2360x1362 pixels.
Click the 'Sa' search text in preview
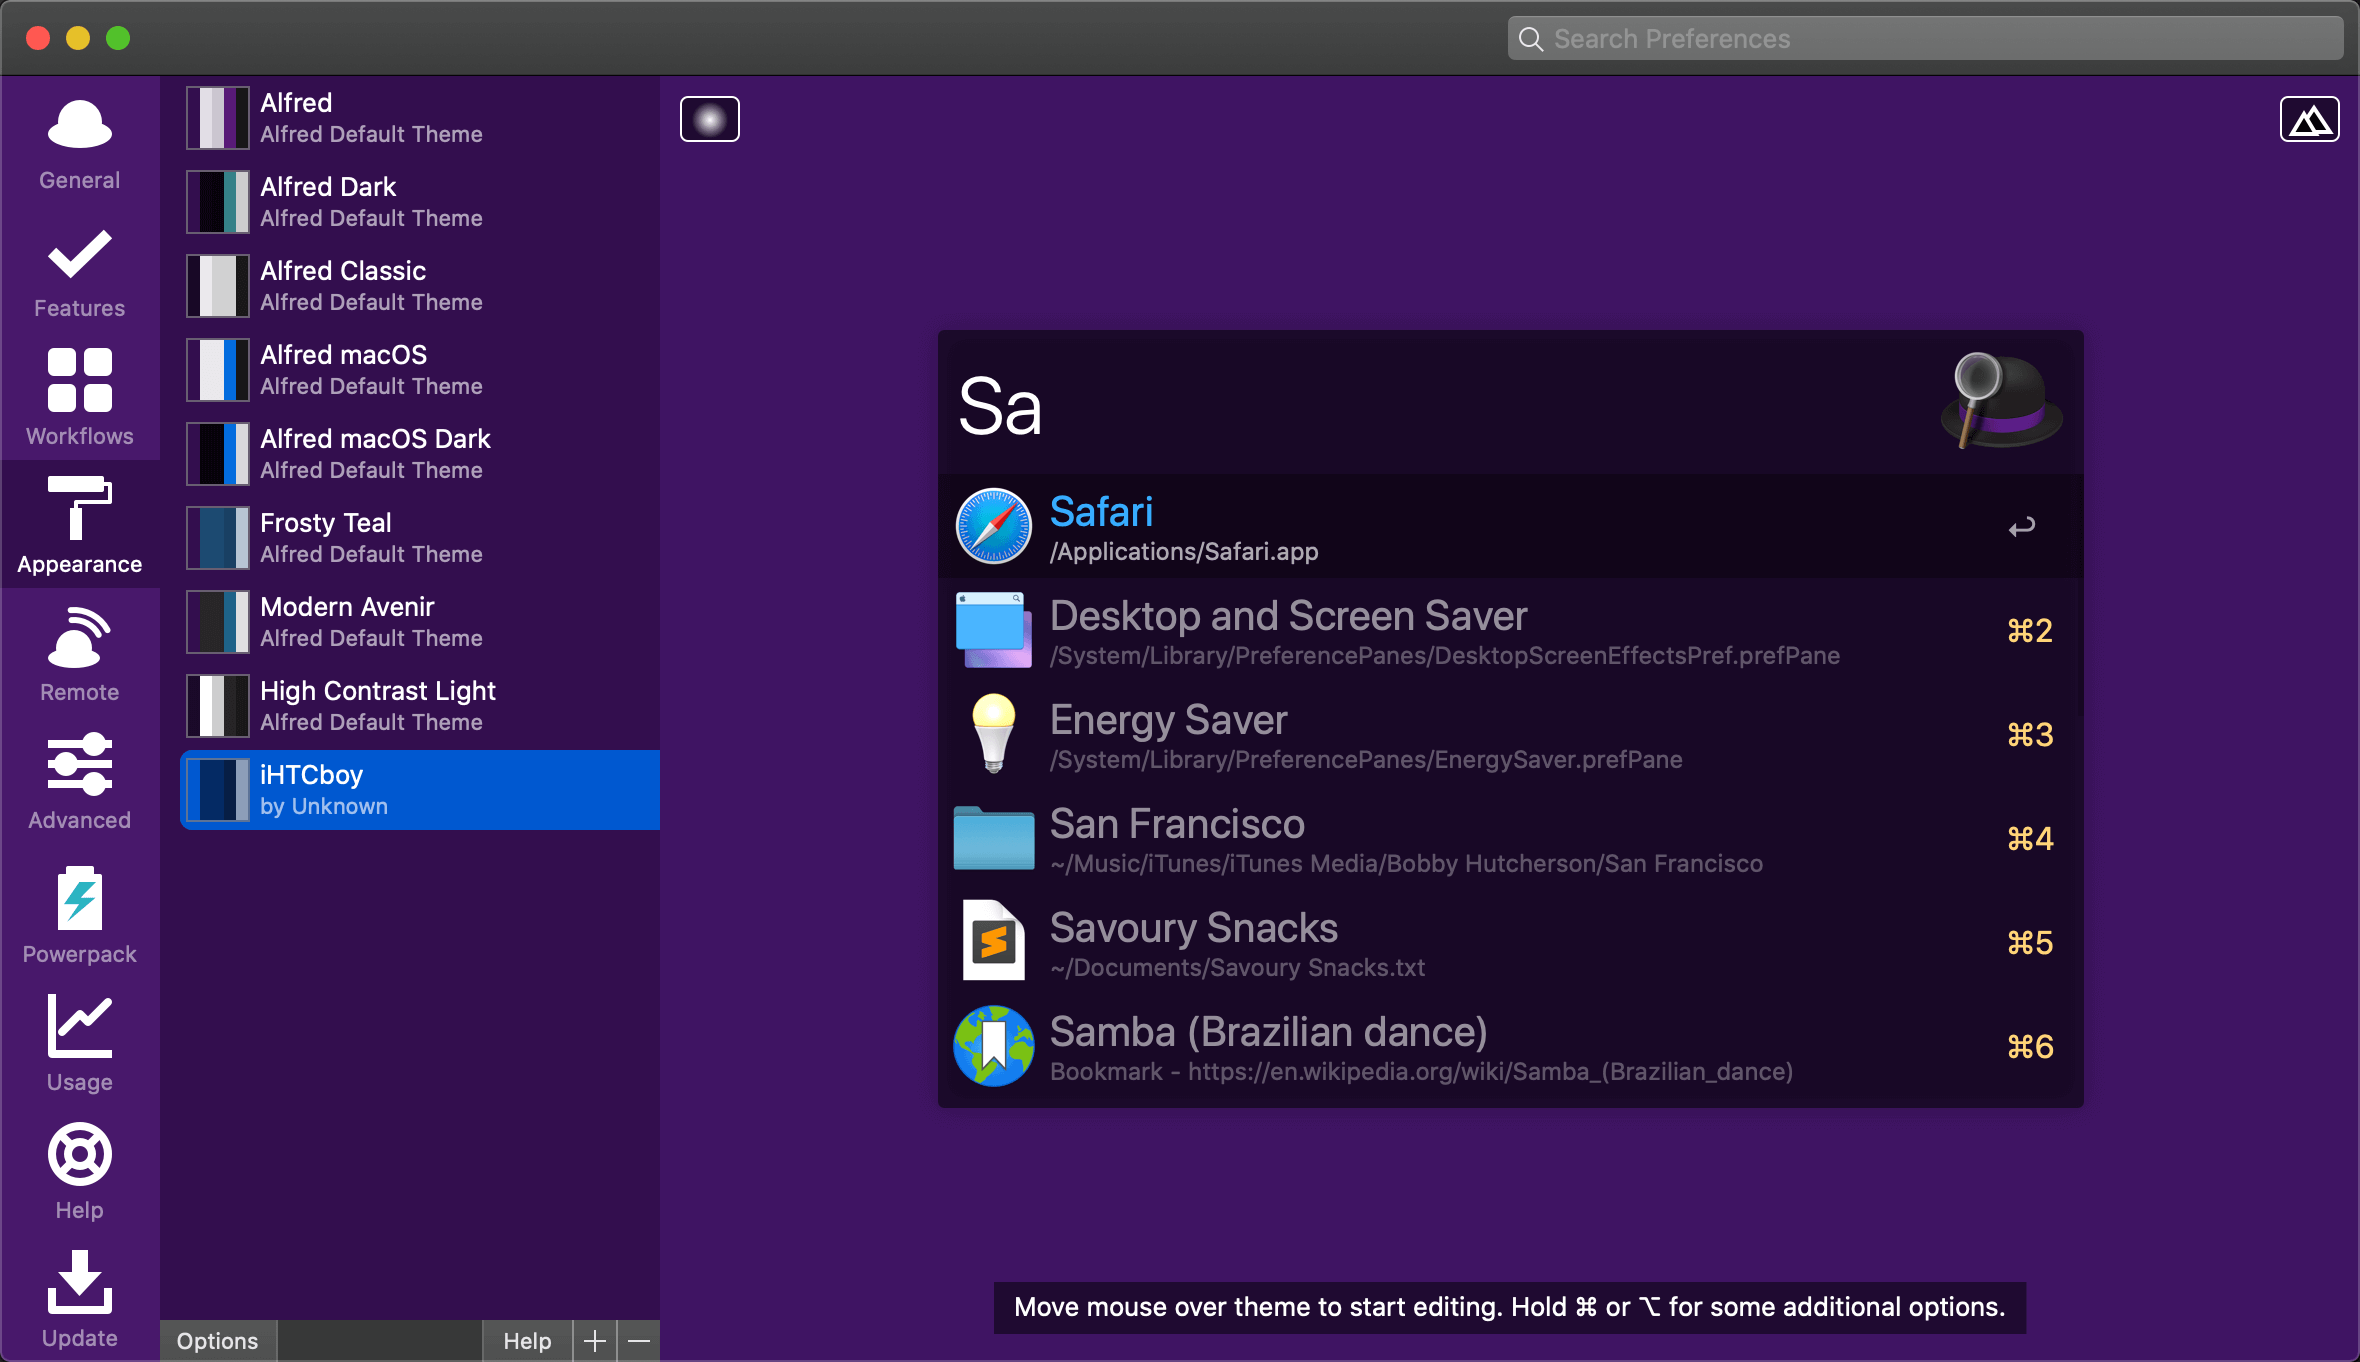[1000, 407]
